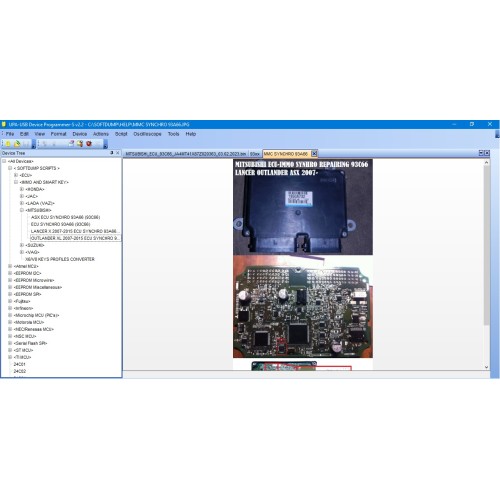The height and width of the screenshot is (500, 500).
Task: Open the Help menu
Action: 191,134
